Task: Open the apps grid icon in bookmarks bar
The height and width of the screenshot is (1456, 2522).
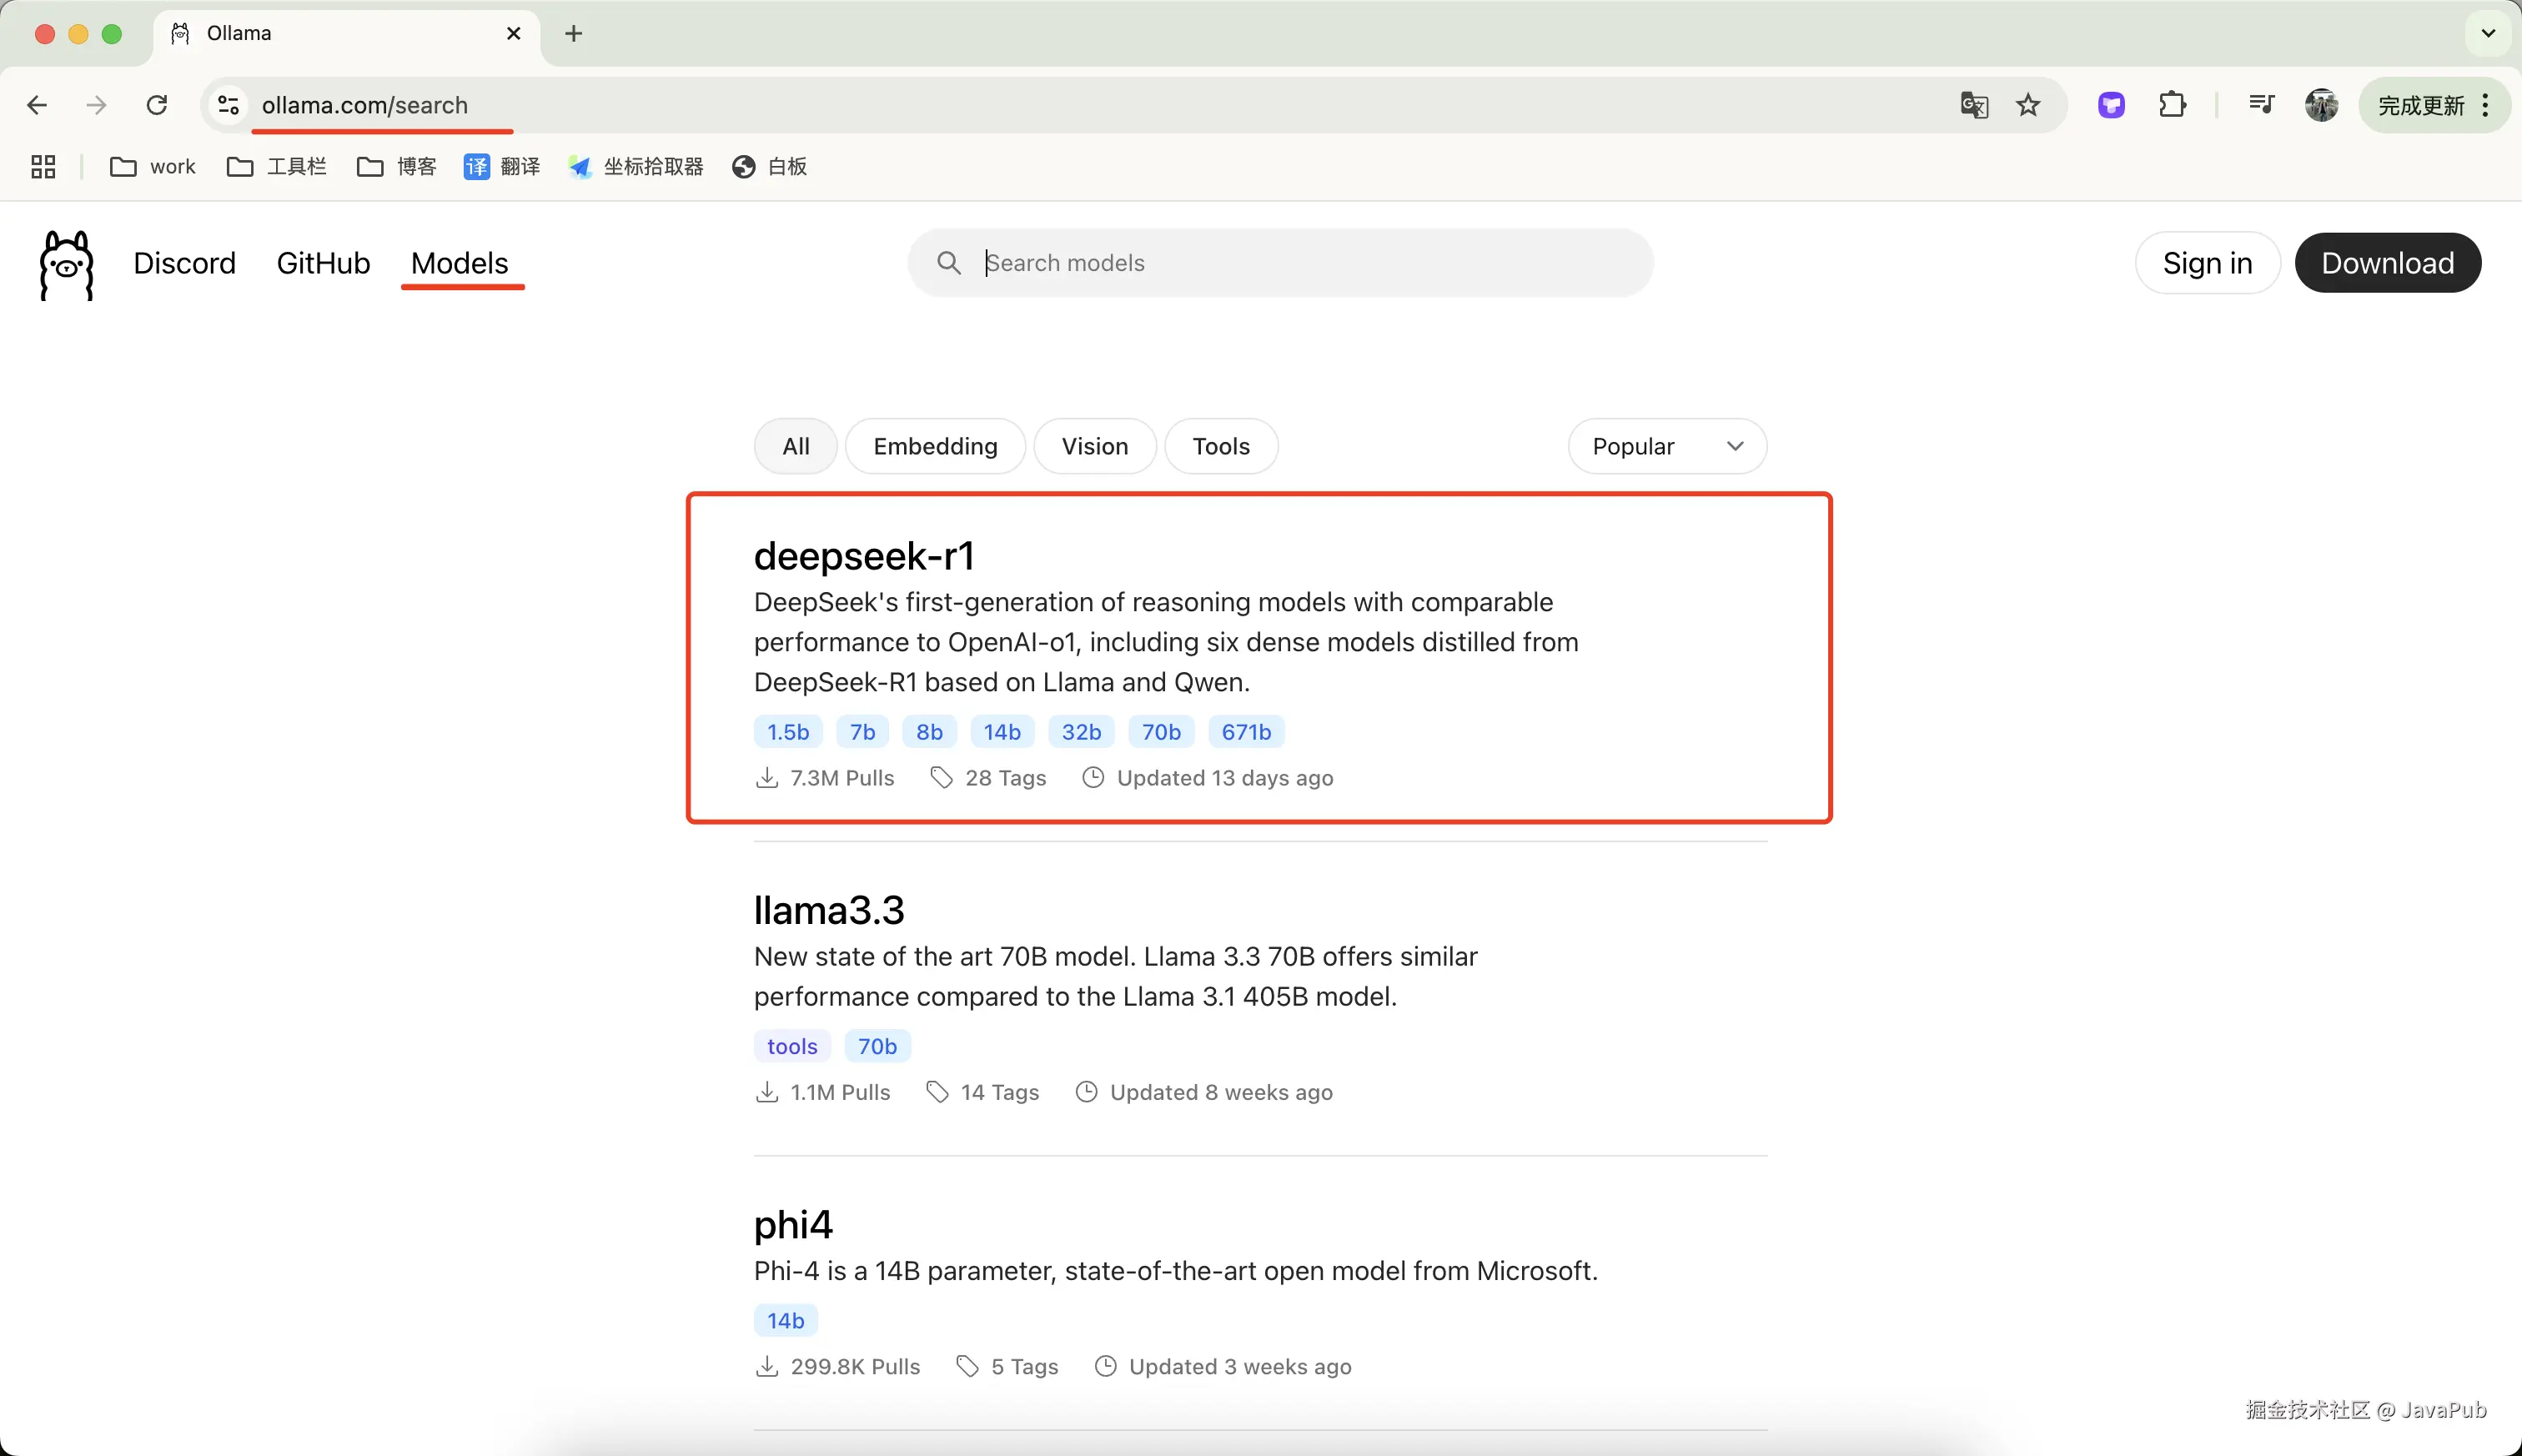Action: click(43, 167)
